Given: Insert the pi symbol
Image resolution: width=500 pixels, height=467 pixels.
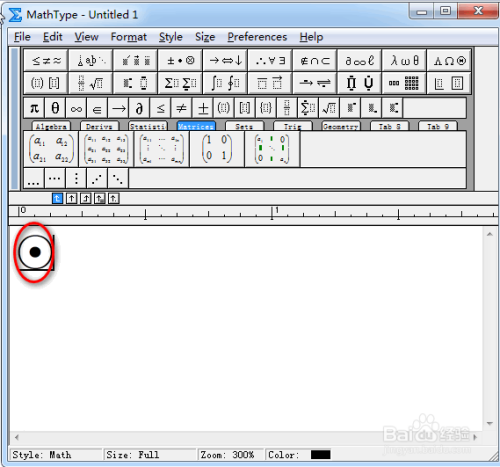Looking at the screenshot, I should (34, 108).
